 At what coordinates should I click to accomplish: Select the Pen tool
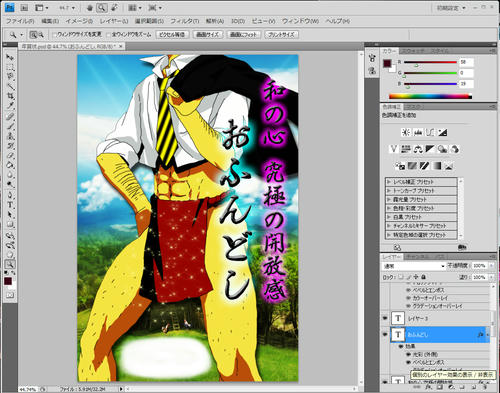(x=10, y=195)
